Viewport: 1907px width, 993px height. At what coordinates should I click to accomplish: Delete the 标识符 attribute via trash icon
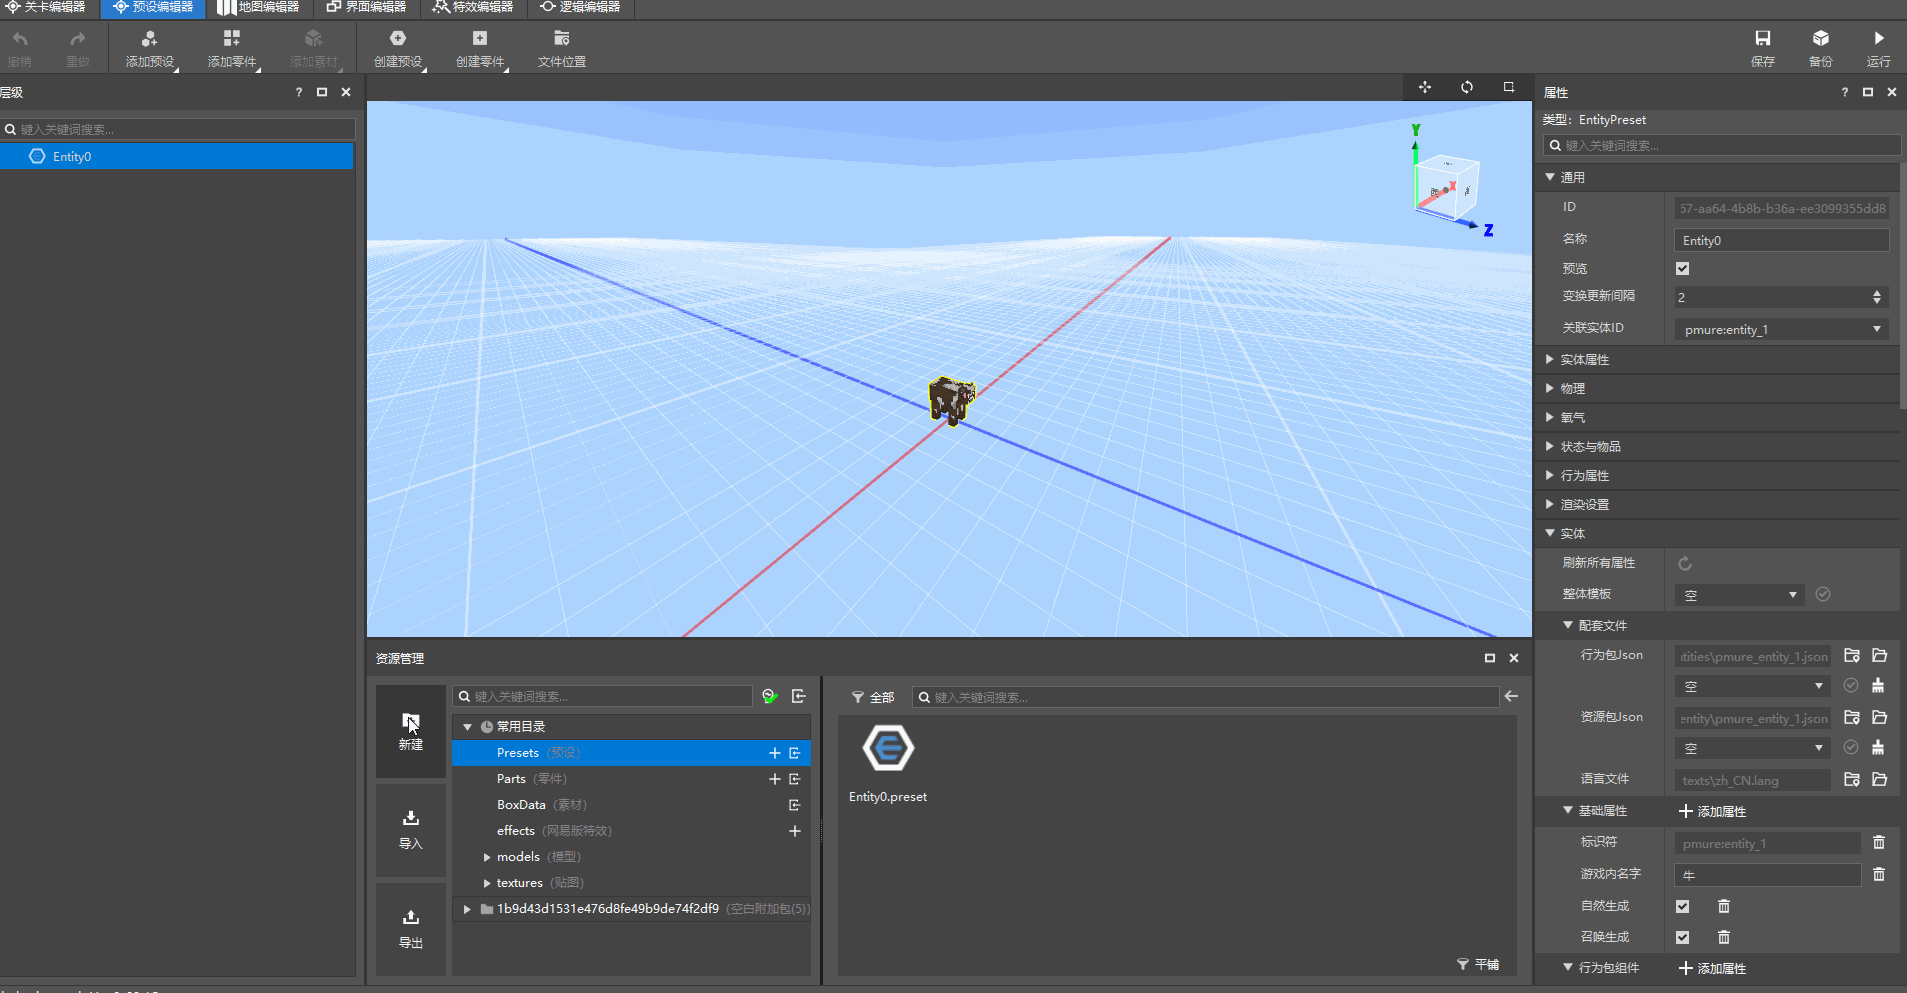[1879, 843]
